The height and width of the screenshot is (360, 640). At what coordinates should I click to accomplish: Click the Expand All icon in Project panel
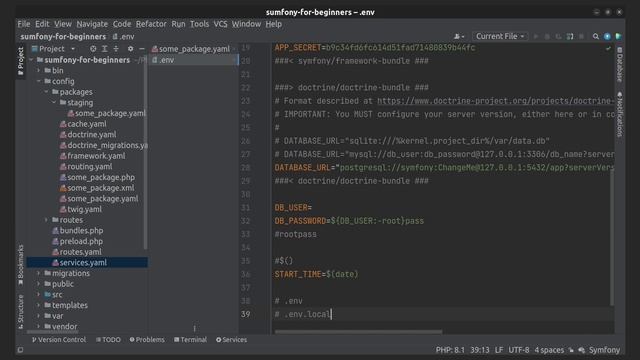pyautogui.click(x=104, y=49)
